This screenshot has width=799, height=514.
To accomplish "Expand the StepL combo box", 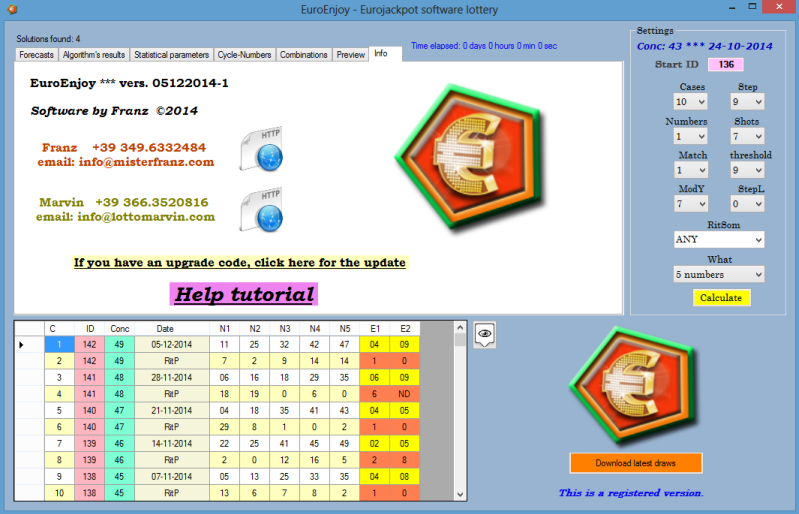I will click(747, 204).
